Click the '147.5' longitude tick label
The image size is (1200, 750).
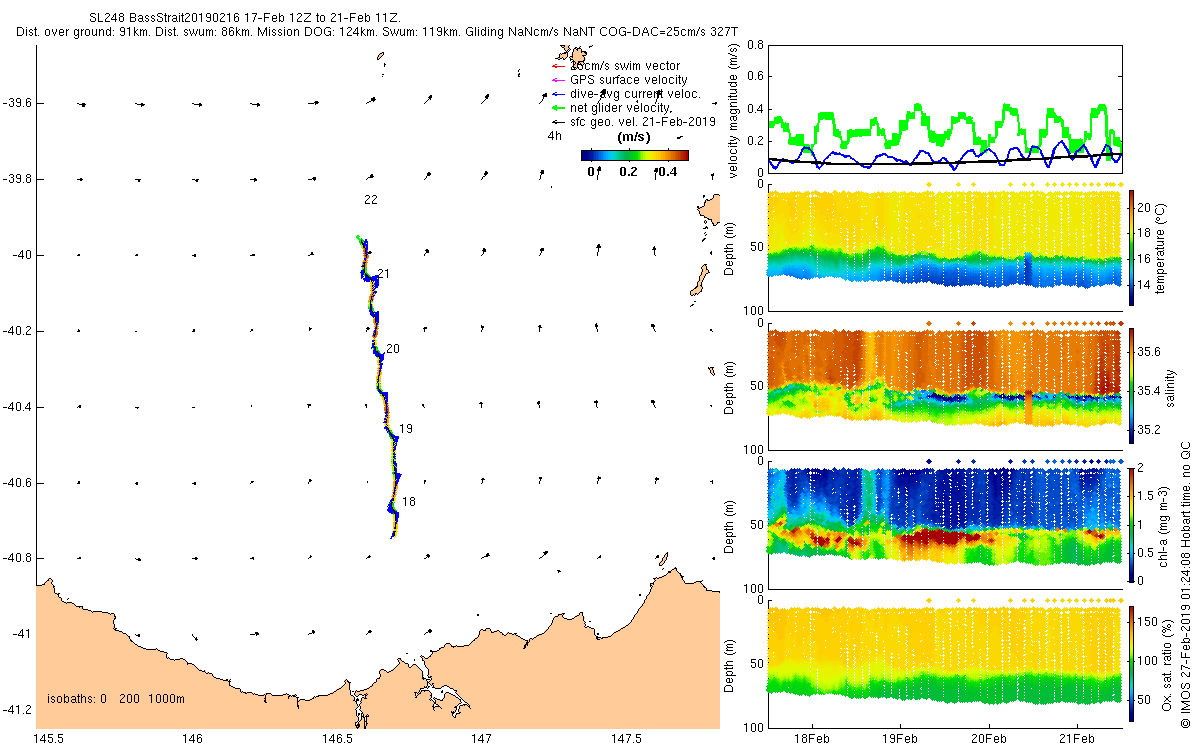pos(627,738)
